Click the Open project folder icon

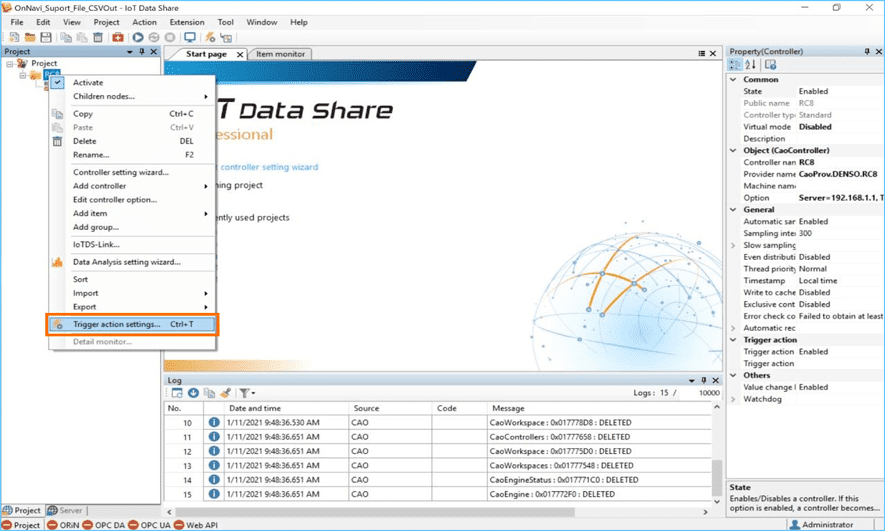pos(30,37)
